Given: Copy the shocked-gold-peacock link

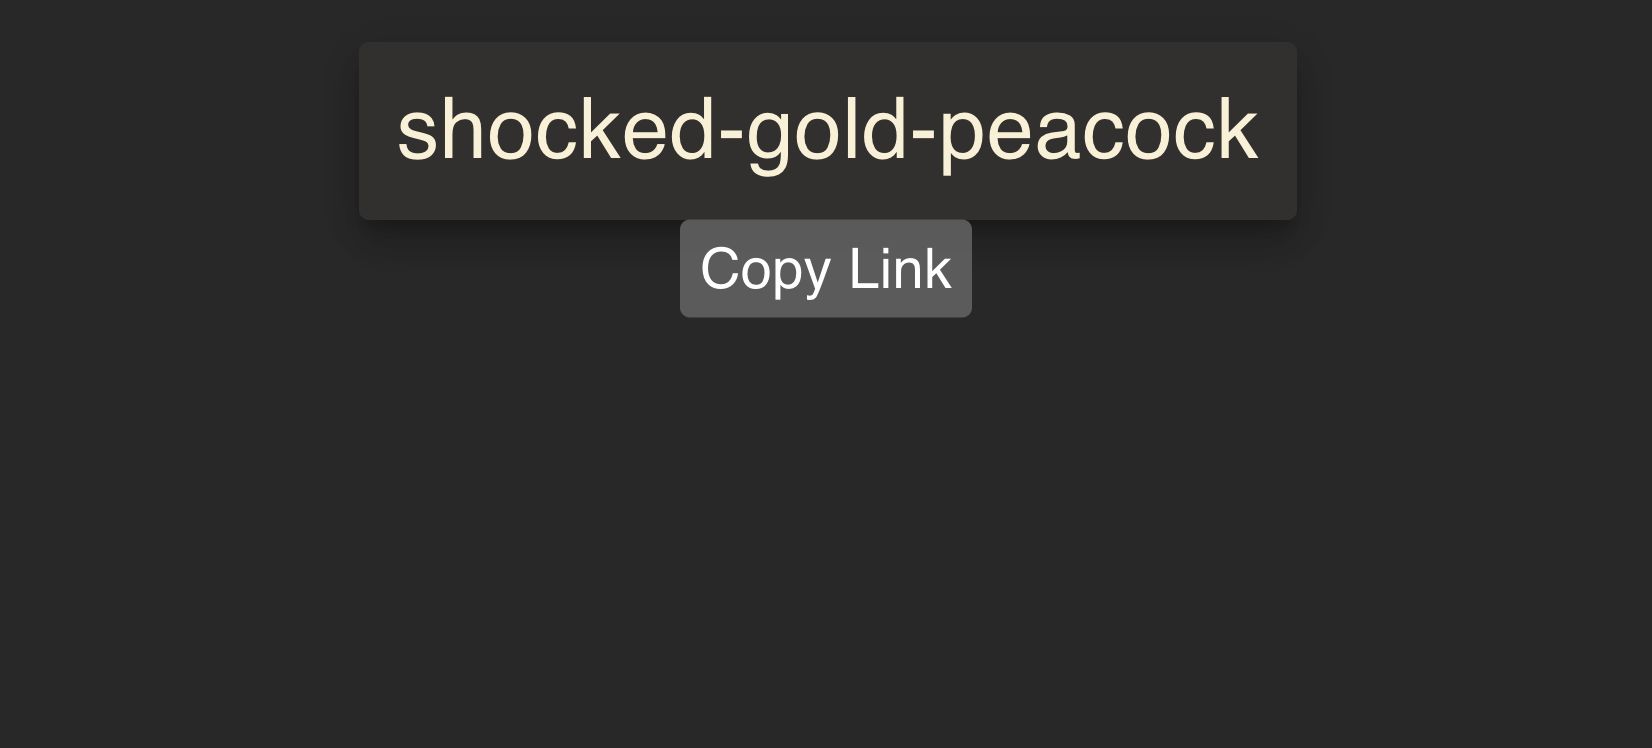Looking at the screenshot, I should (x=826, y=269).
